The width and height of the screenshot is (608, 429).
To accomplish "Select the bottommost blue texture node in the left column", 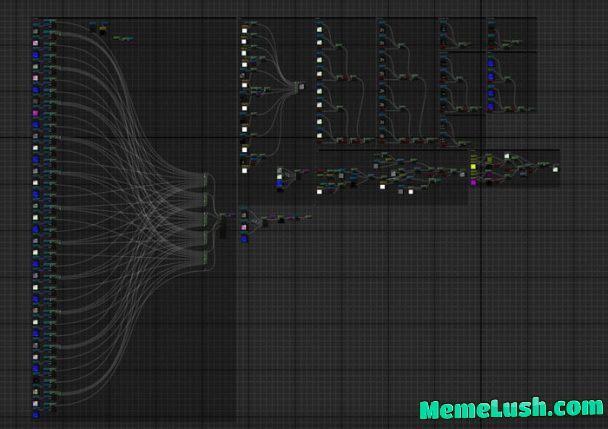I will (x=36, y=413).
